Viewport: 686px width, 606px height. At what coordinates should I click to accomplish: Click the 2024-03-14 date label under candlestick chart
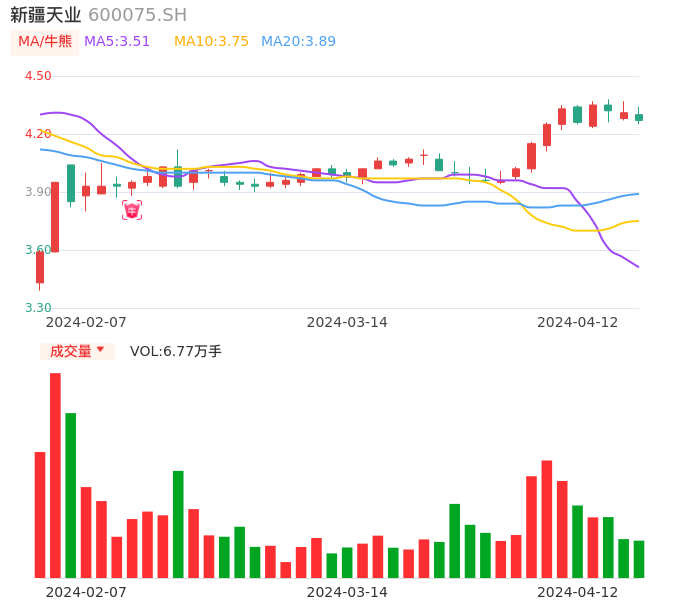pos(347,322)
